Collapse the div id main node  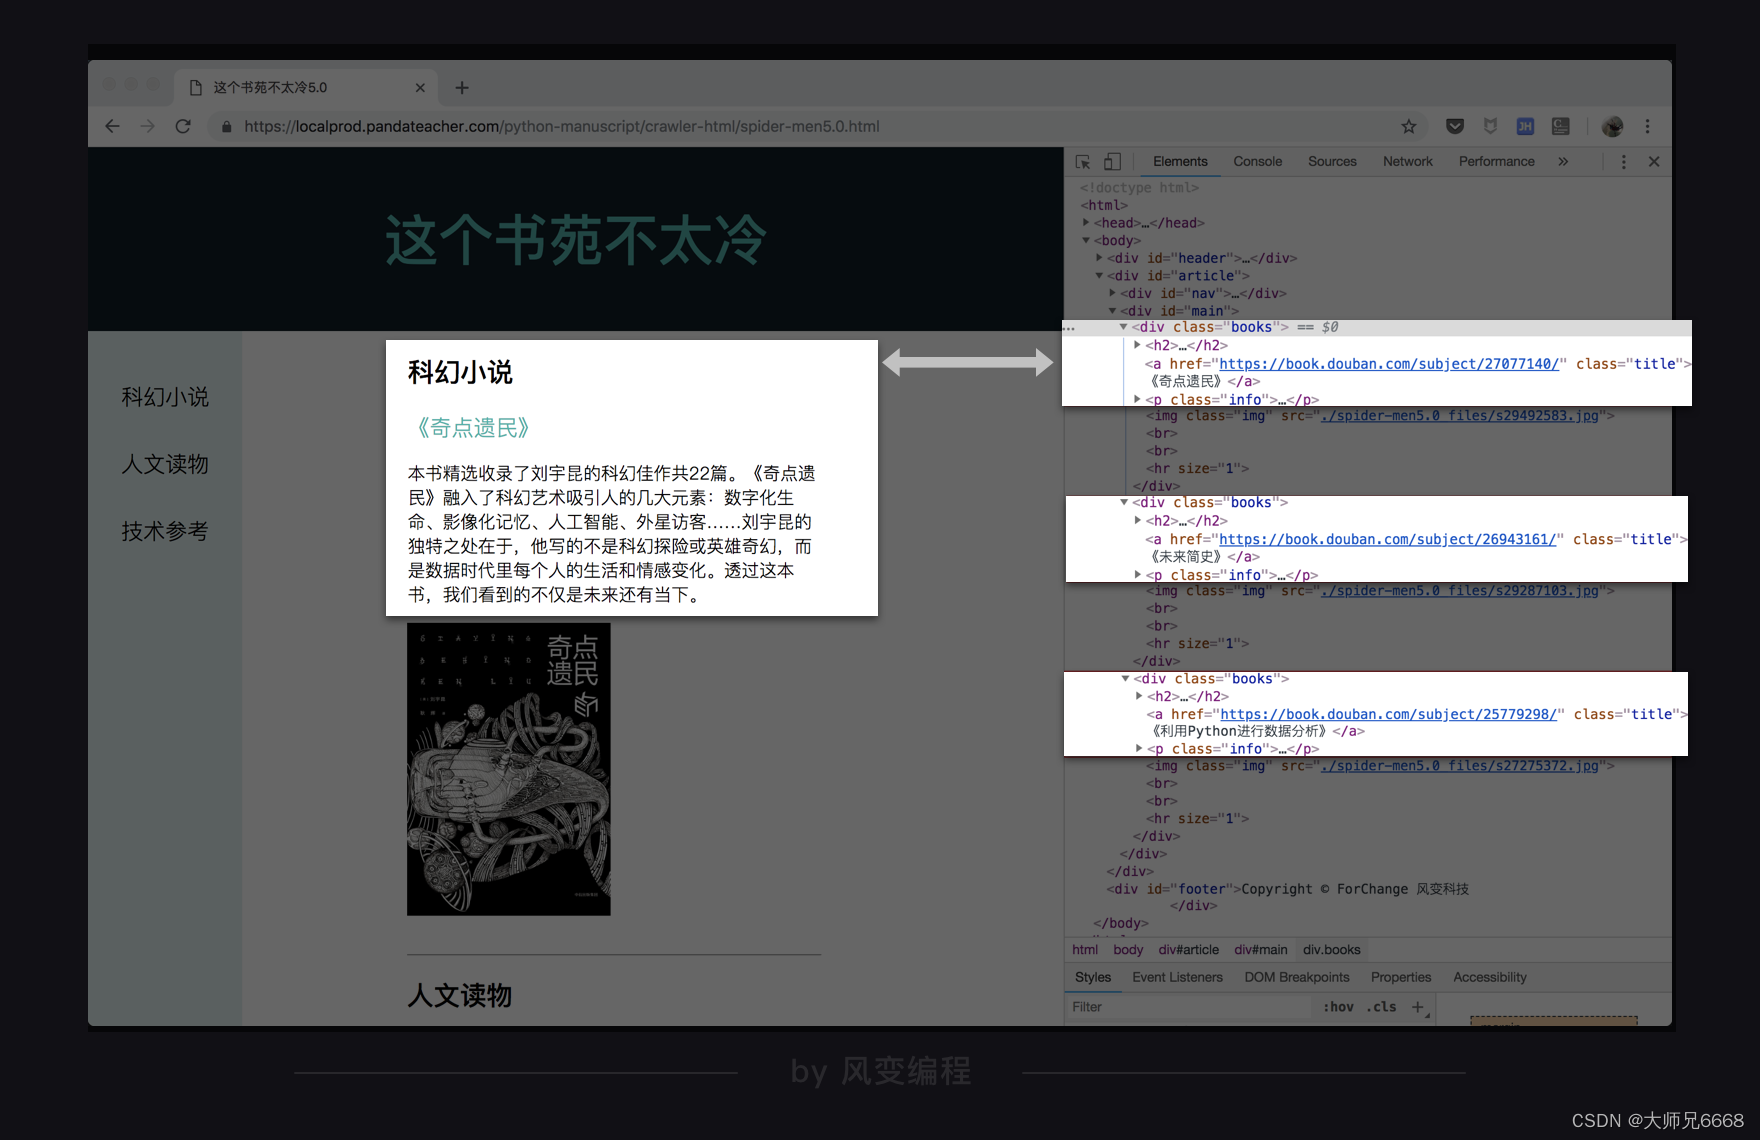[1112, 310]
